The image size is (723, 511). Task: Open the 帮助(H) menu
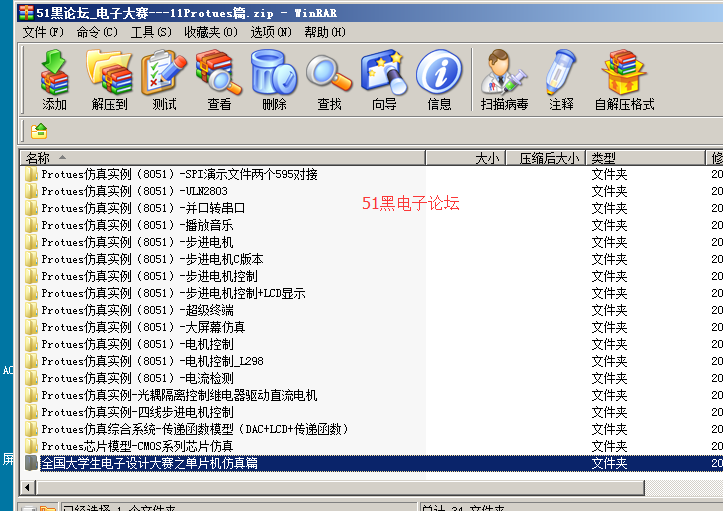point(325,32)
